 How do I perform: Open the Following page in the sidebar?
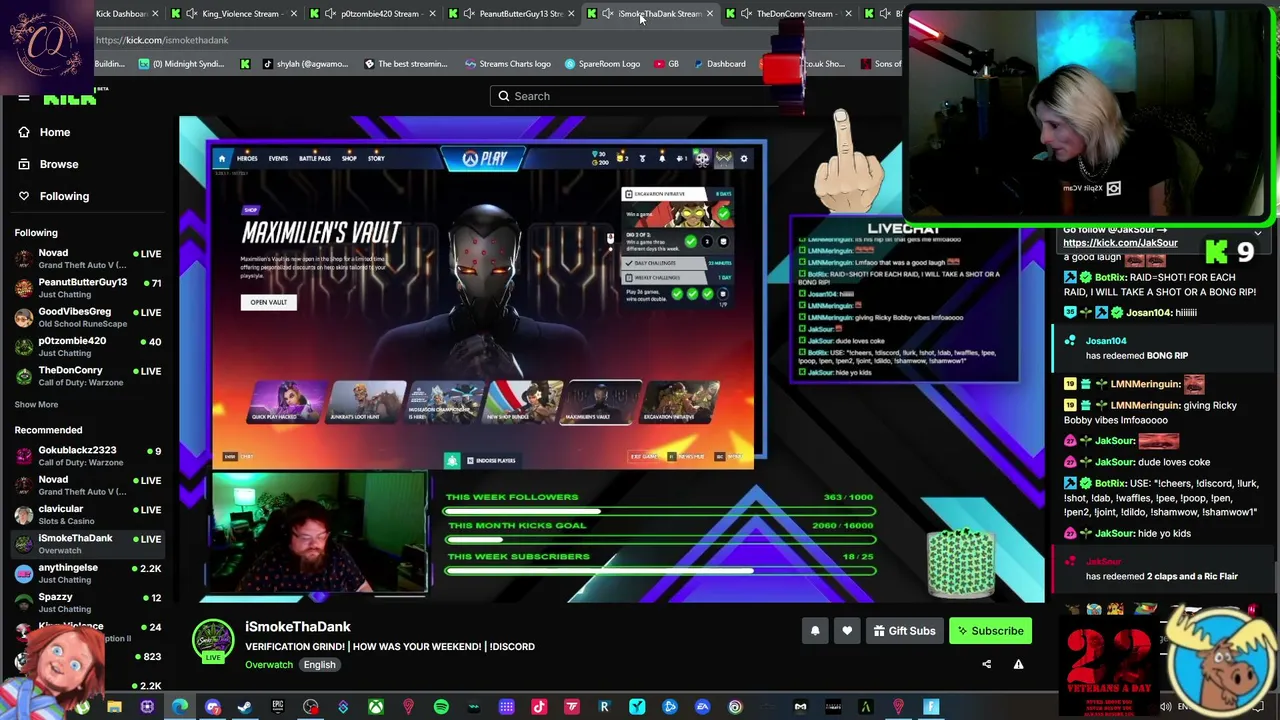tap(64, 196)
